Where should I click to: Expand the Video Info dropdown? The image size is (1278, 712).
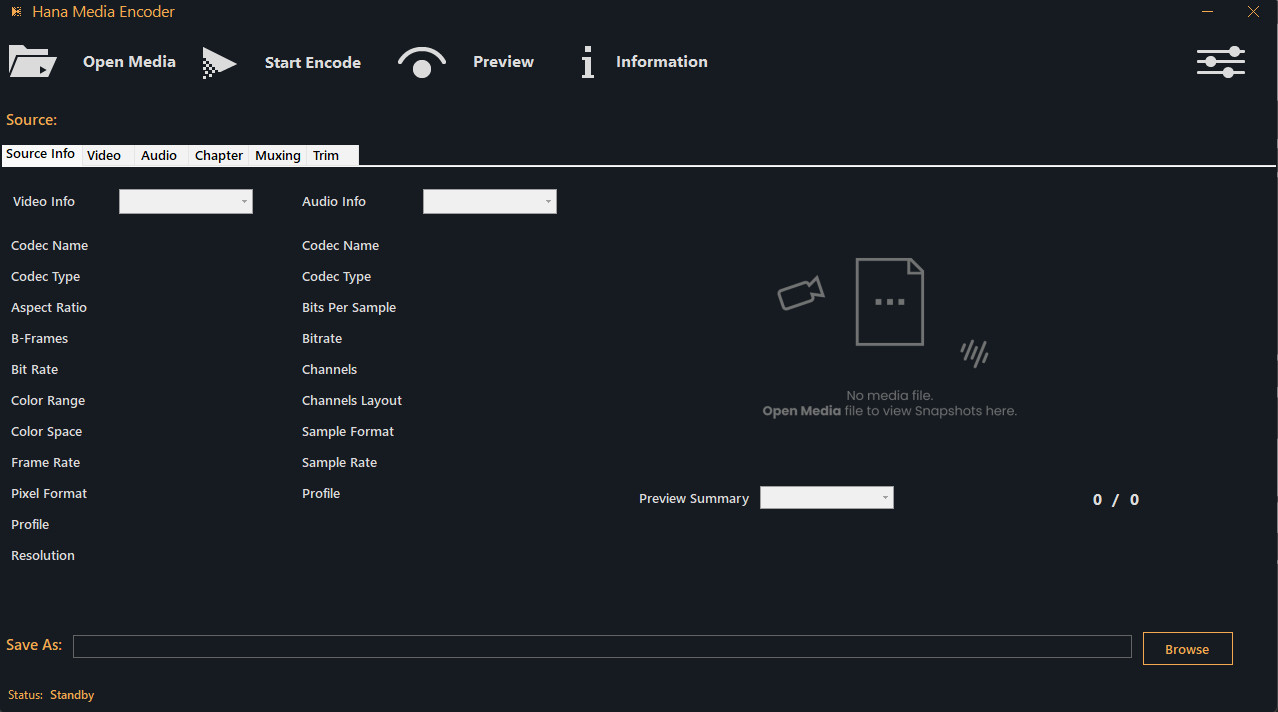click(x=186, y=201)
